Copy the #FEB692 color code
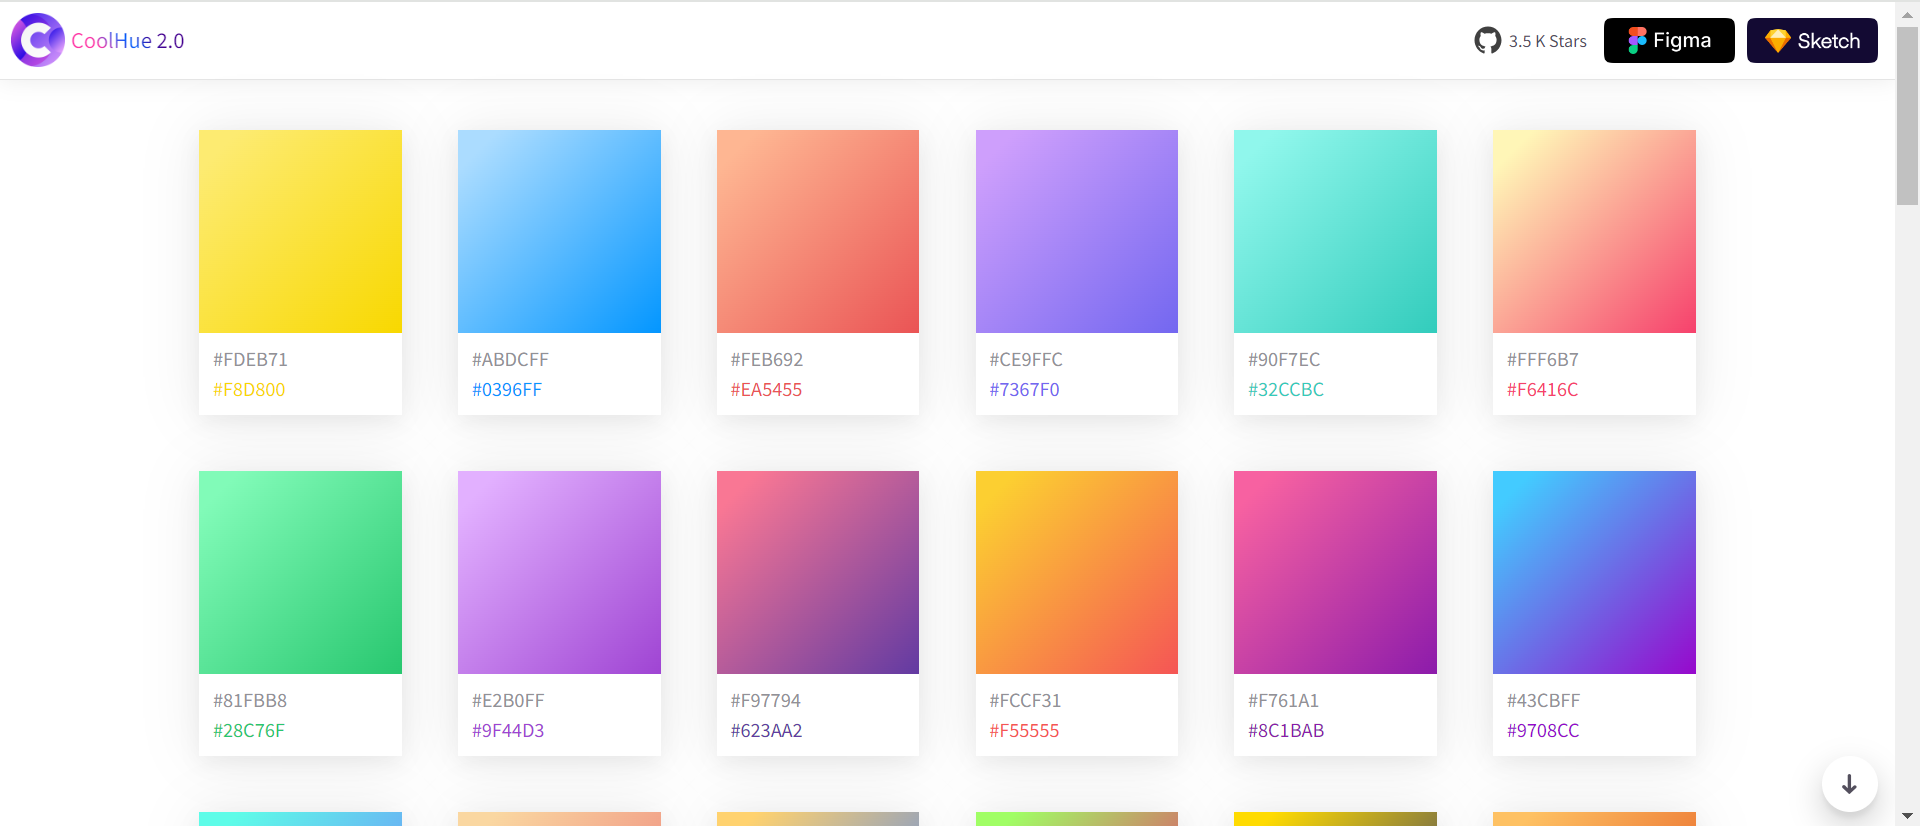Viewport: 1920px width, 826px height. (767, 360)
